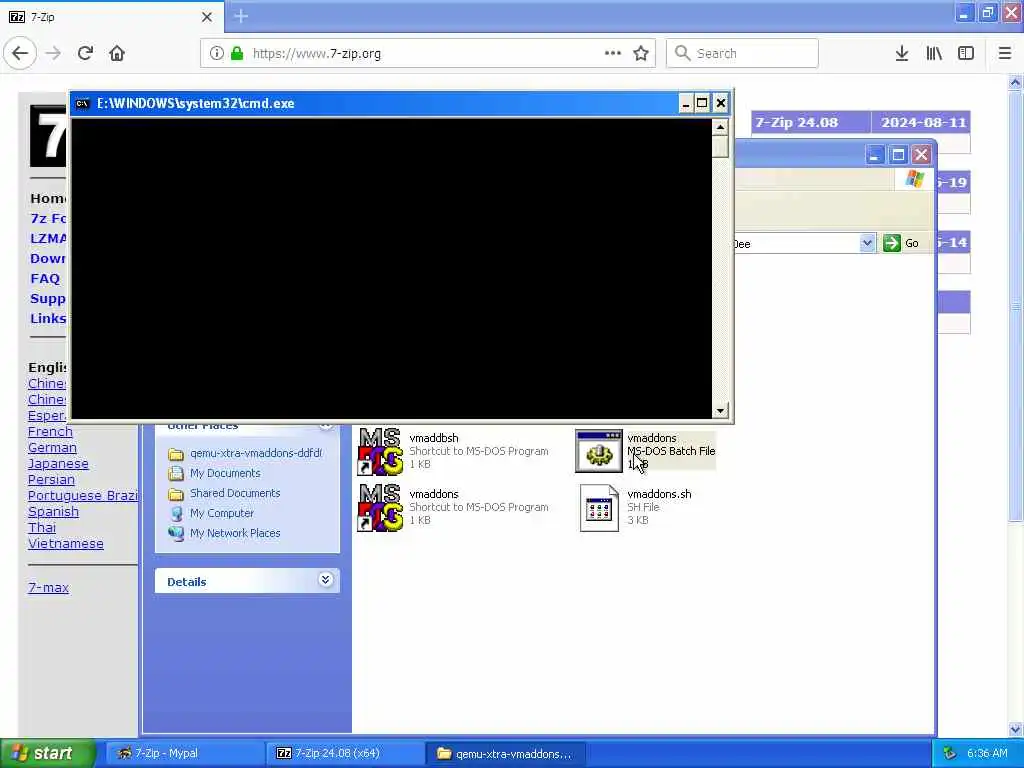Open the Persian language link
The image size is (1024, 768).
pos(51,480)
